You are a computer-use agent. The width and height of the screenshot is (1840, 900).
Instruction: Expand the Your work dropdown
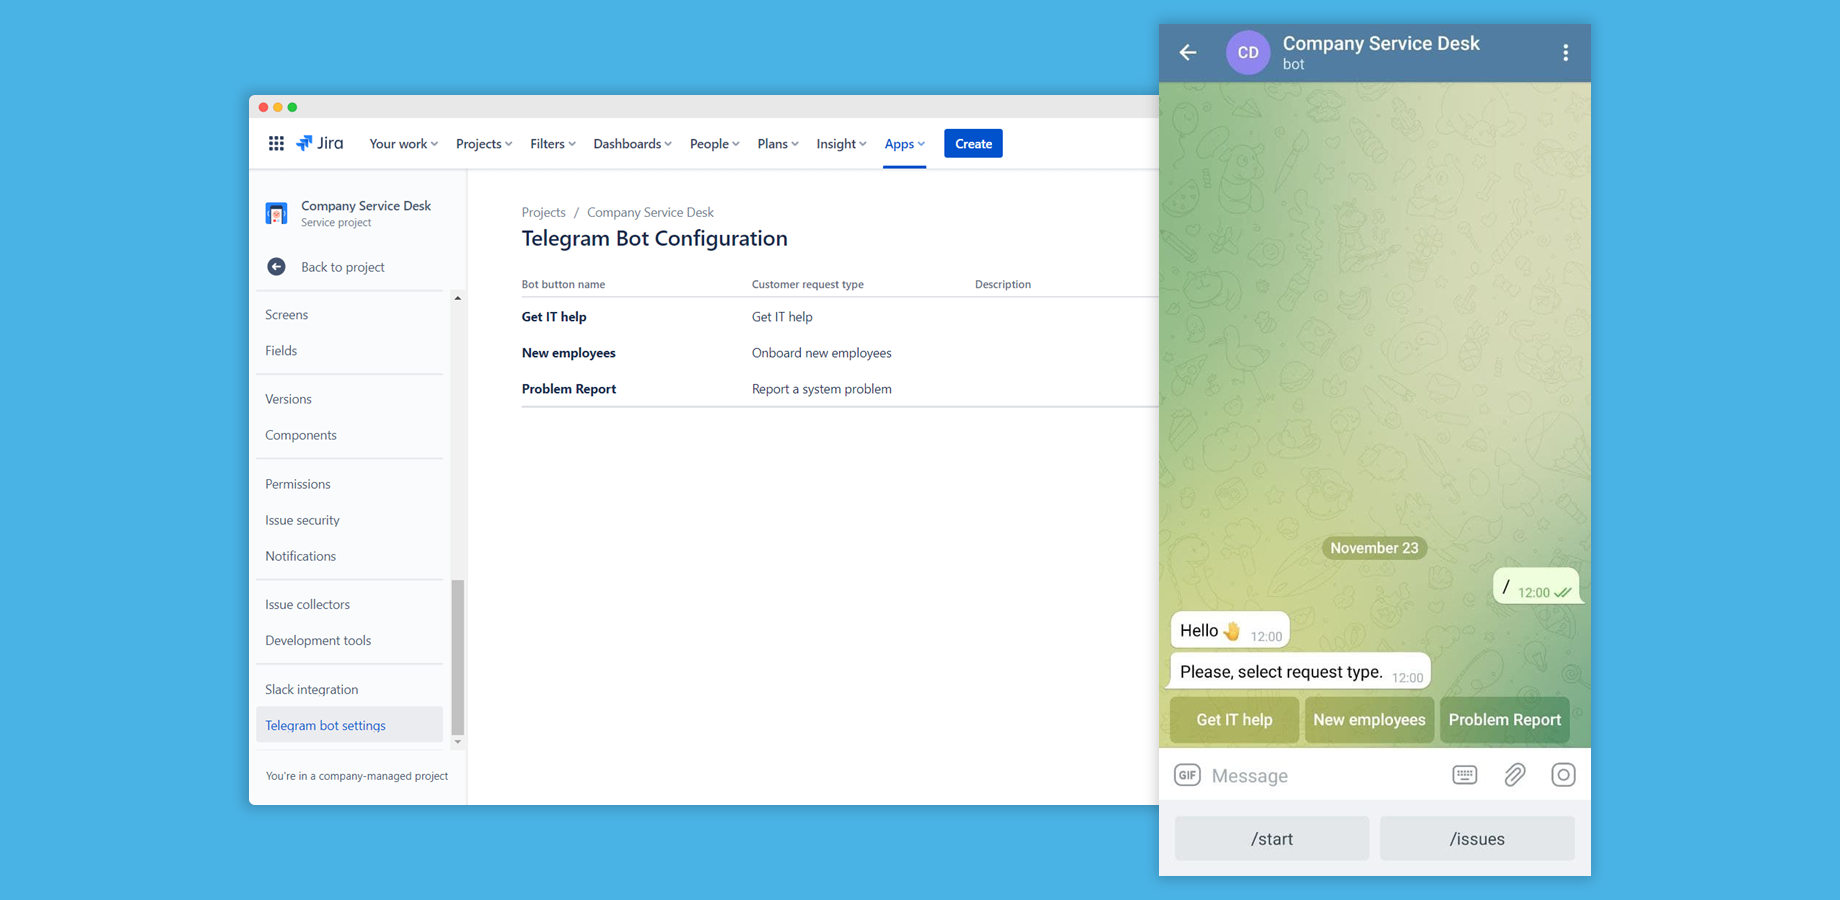click(403, 144)
